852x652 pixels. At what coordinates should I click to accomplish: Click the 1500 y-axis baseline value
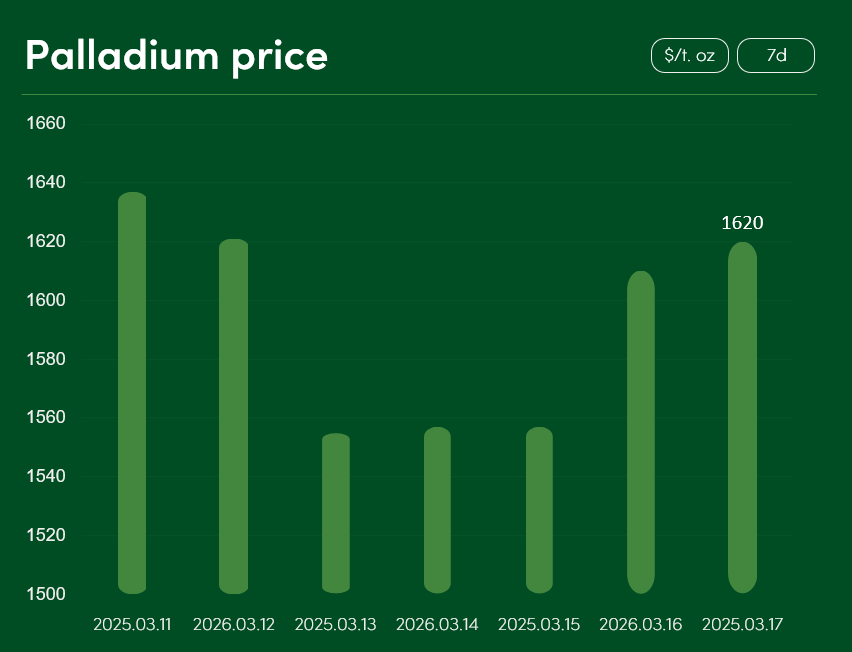click(x=44, y=594)
